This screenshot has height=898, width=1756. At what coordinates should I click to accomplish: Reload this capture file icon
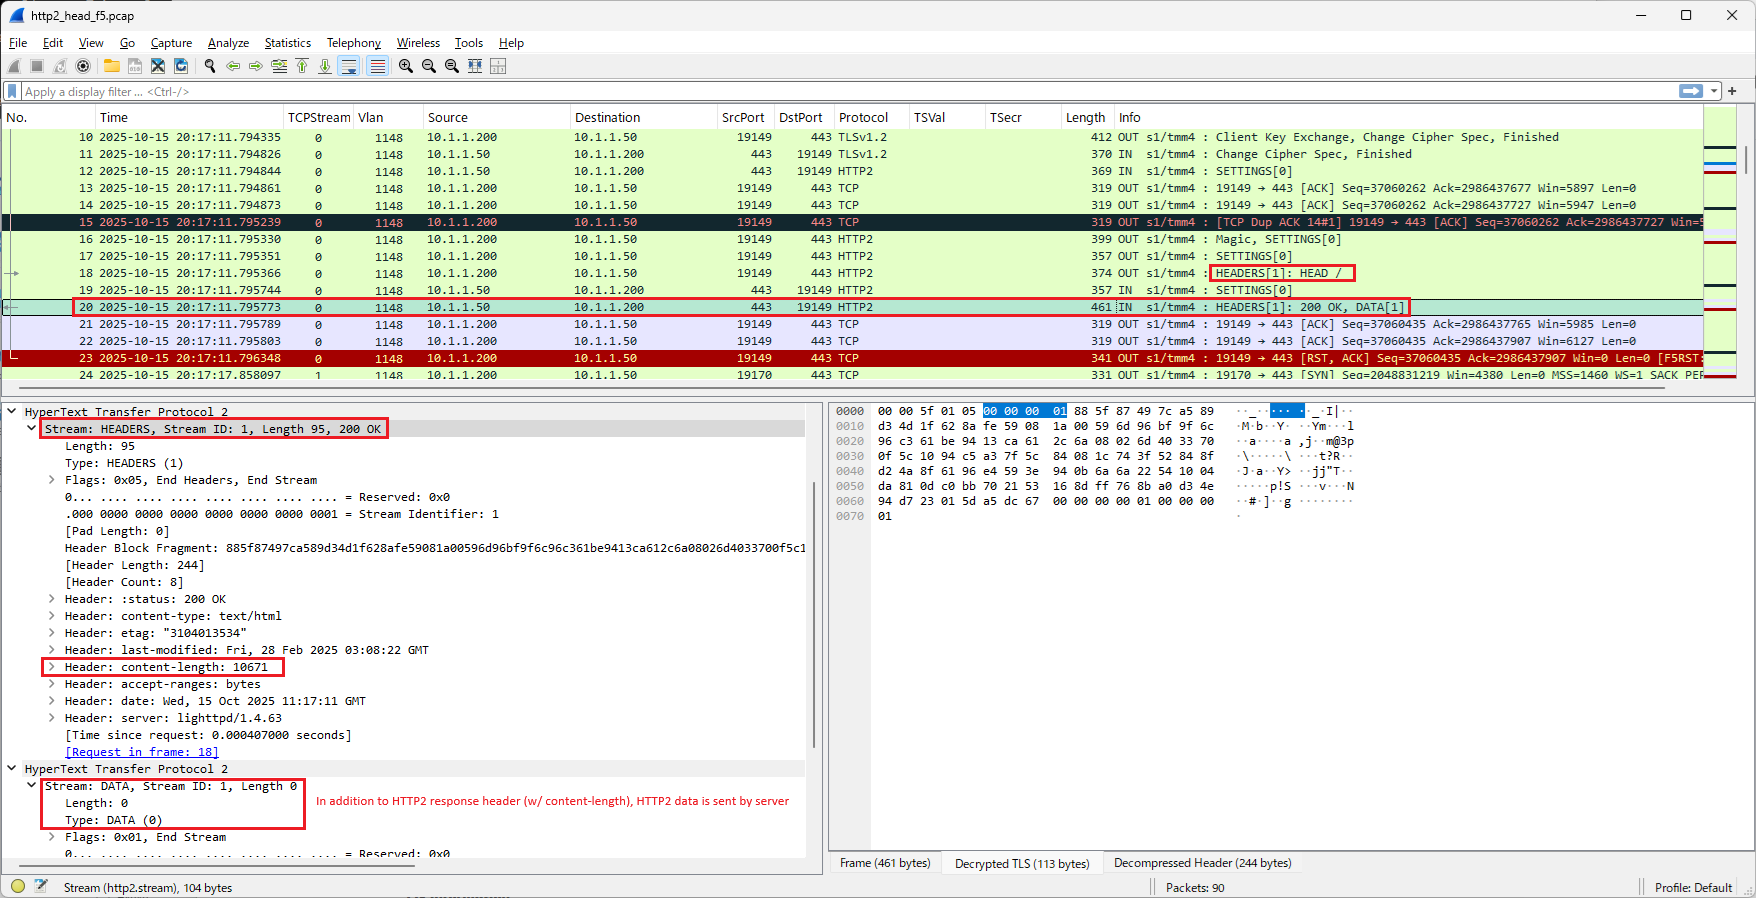point(181,66)
